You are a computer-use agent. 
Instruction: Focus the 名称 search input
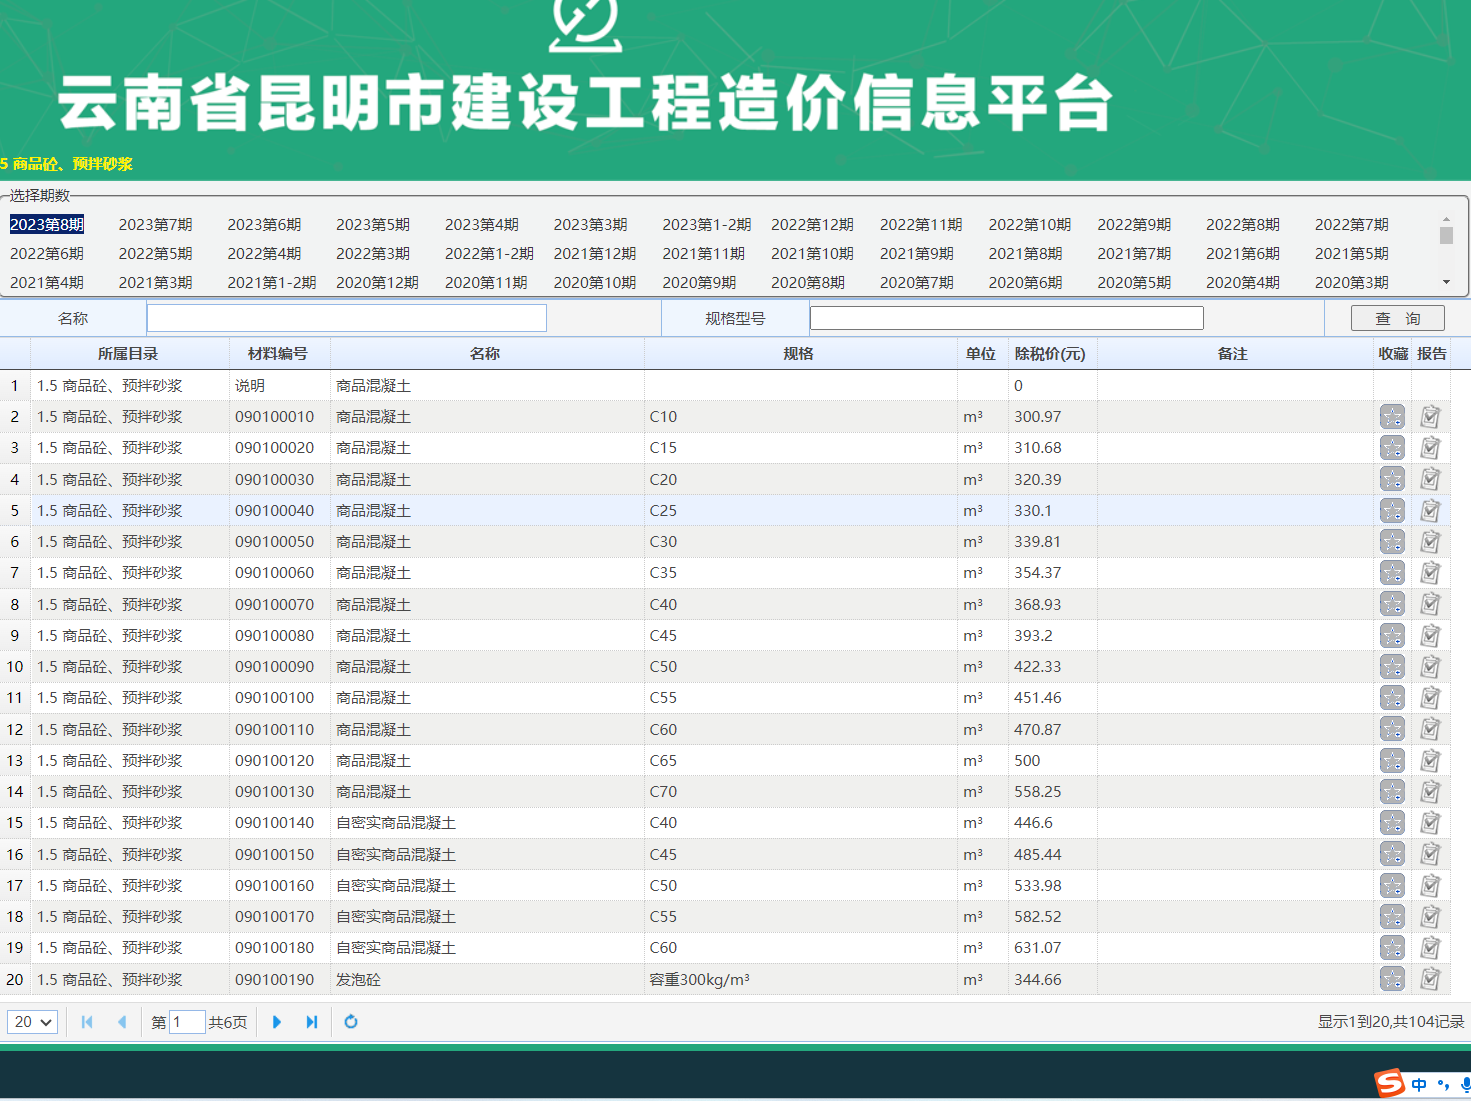(x=347, y=319)
